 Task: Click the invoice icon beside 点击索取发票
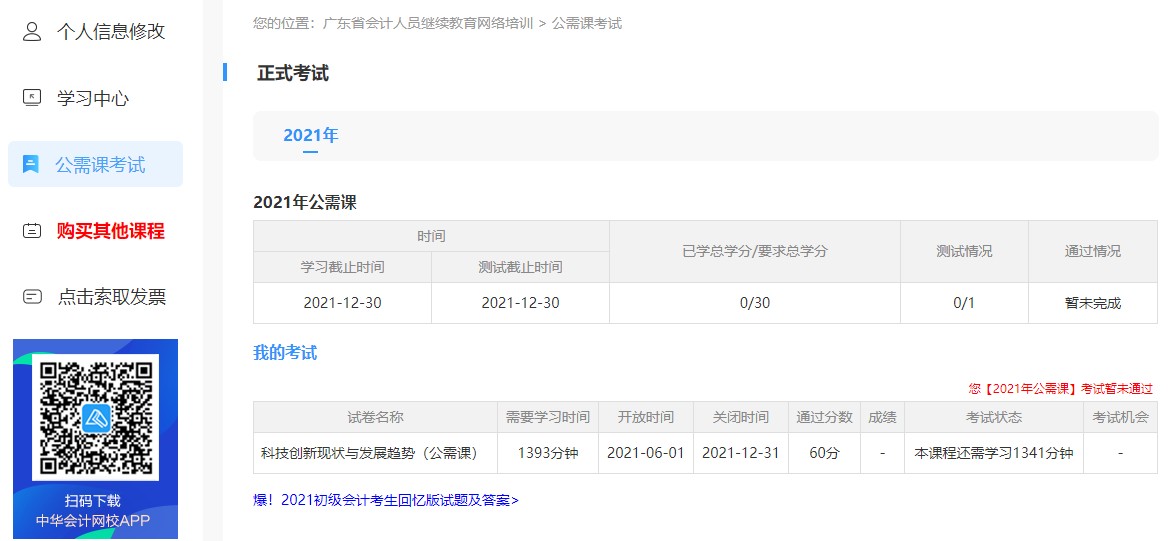[32, 297]
